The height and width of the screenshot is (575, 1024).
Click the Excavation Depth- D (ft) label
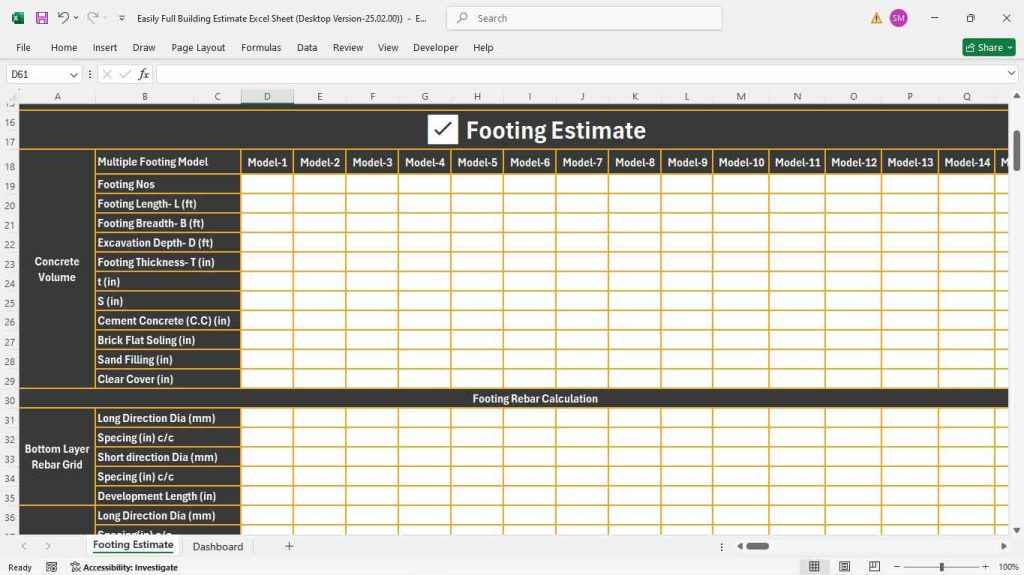168,242
